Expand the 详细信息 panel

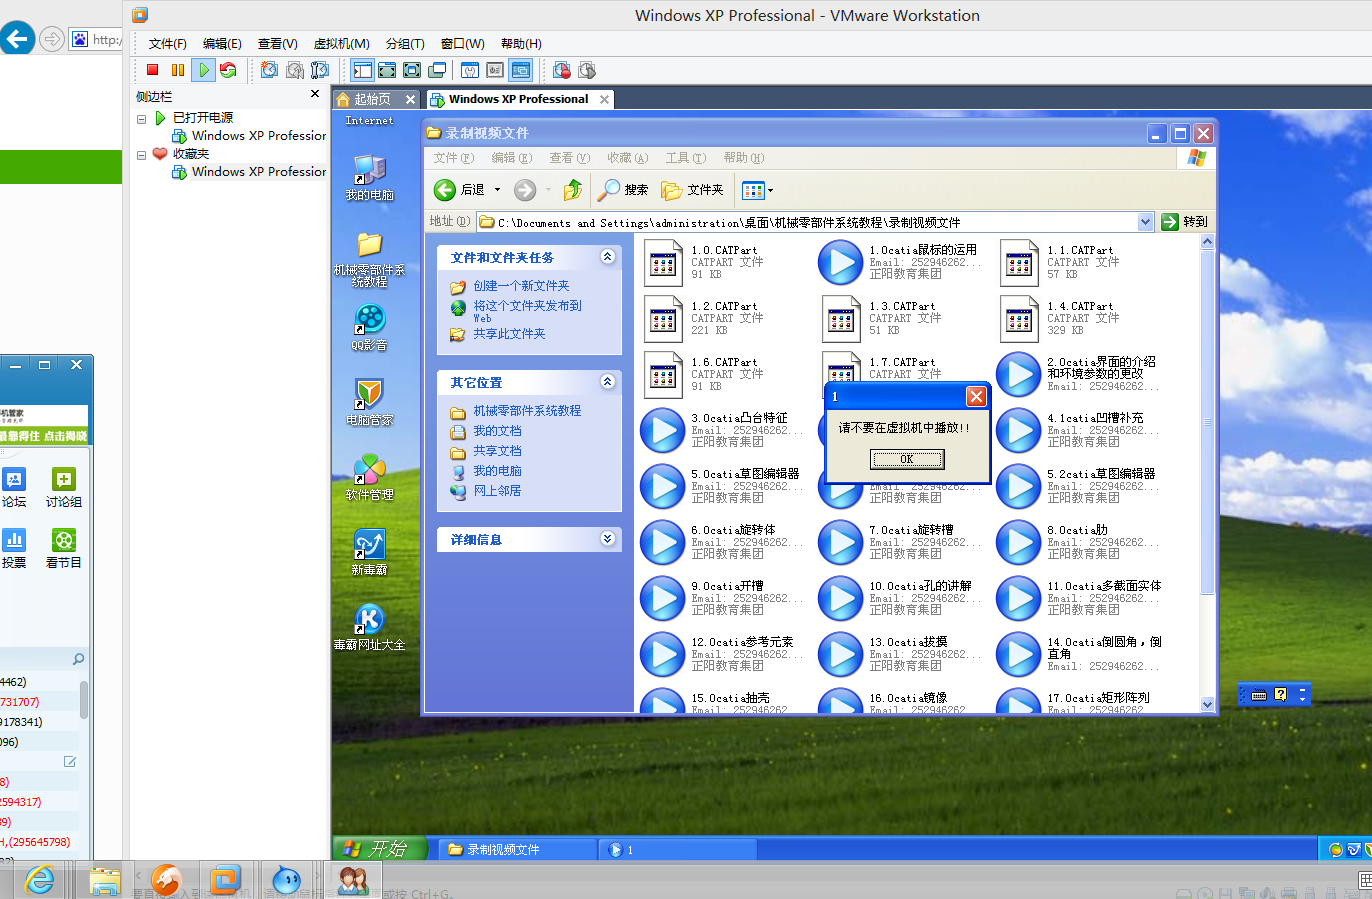click(x=607, y=539)
